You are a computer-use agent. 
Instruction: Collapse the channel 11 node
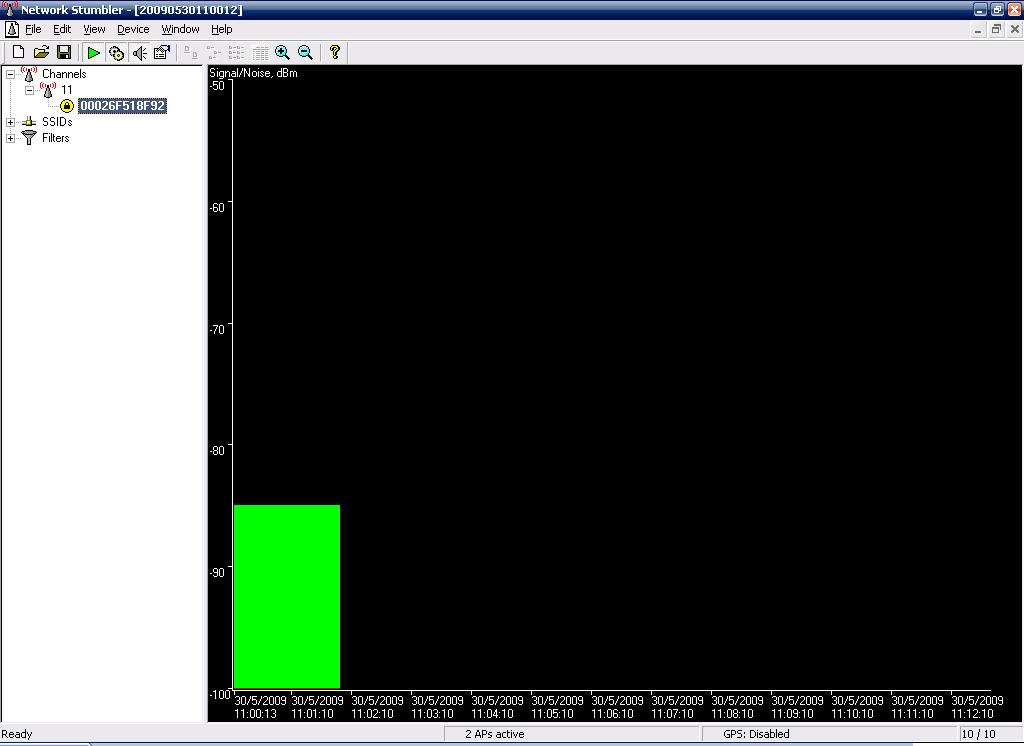coord(29,90)
